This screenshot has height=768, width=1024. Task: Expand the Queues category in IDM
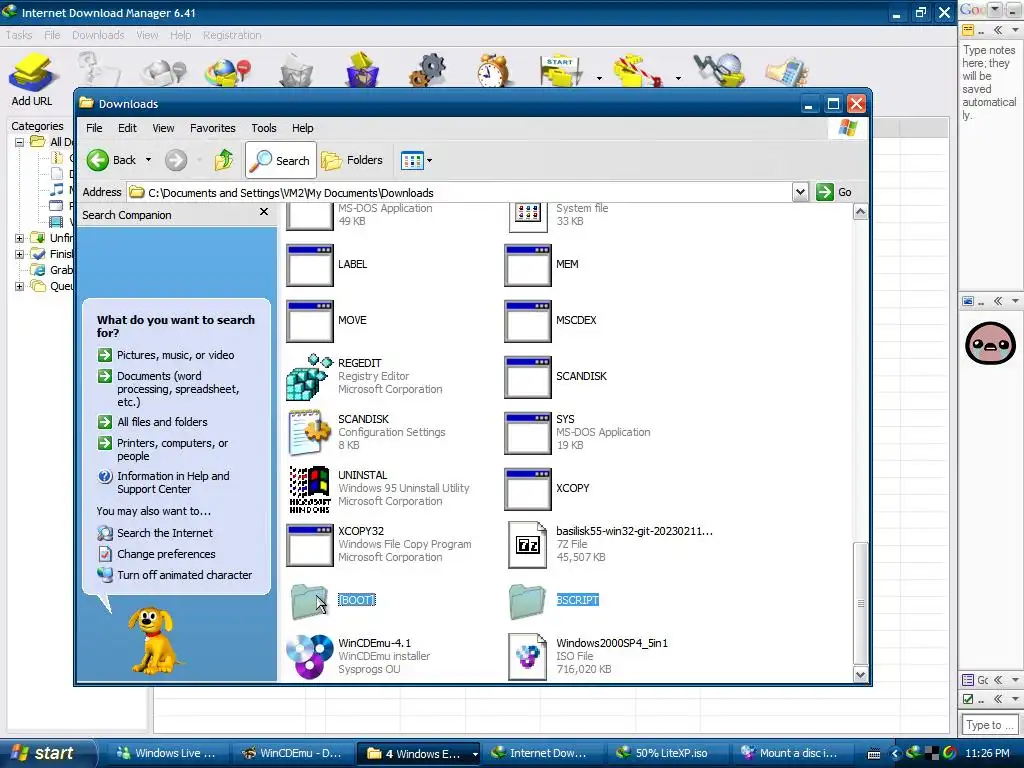[x=20, y=286]
